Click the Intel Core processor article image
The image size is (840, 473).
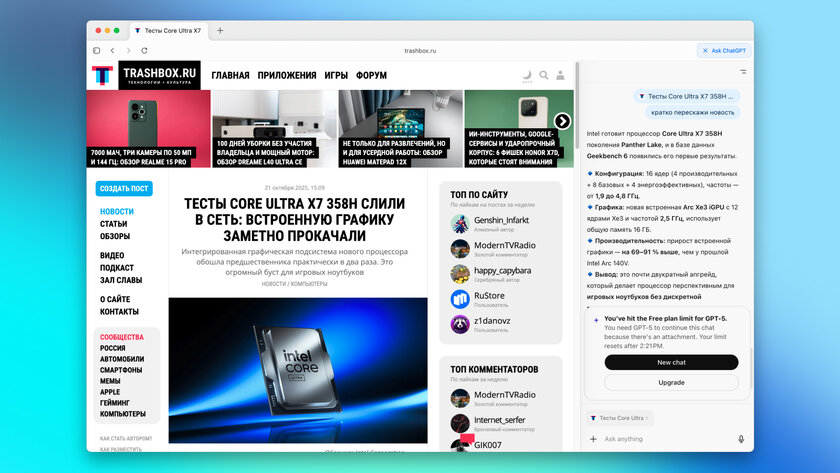298,370
